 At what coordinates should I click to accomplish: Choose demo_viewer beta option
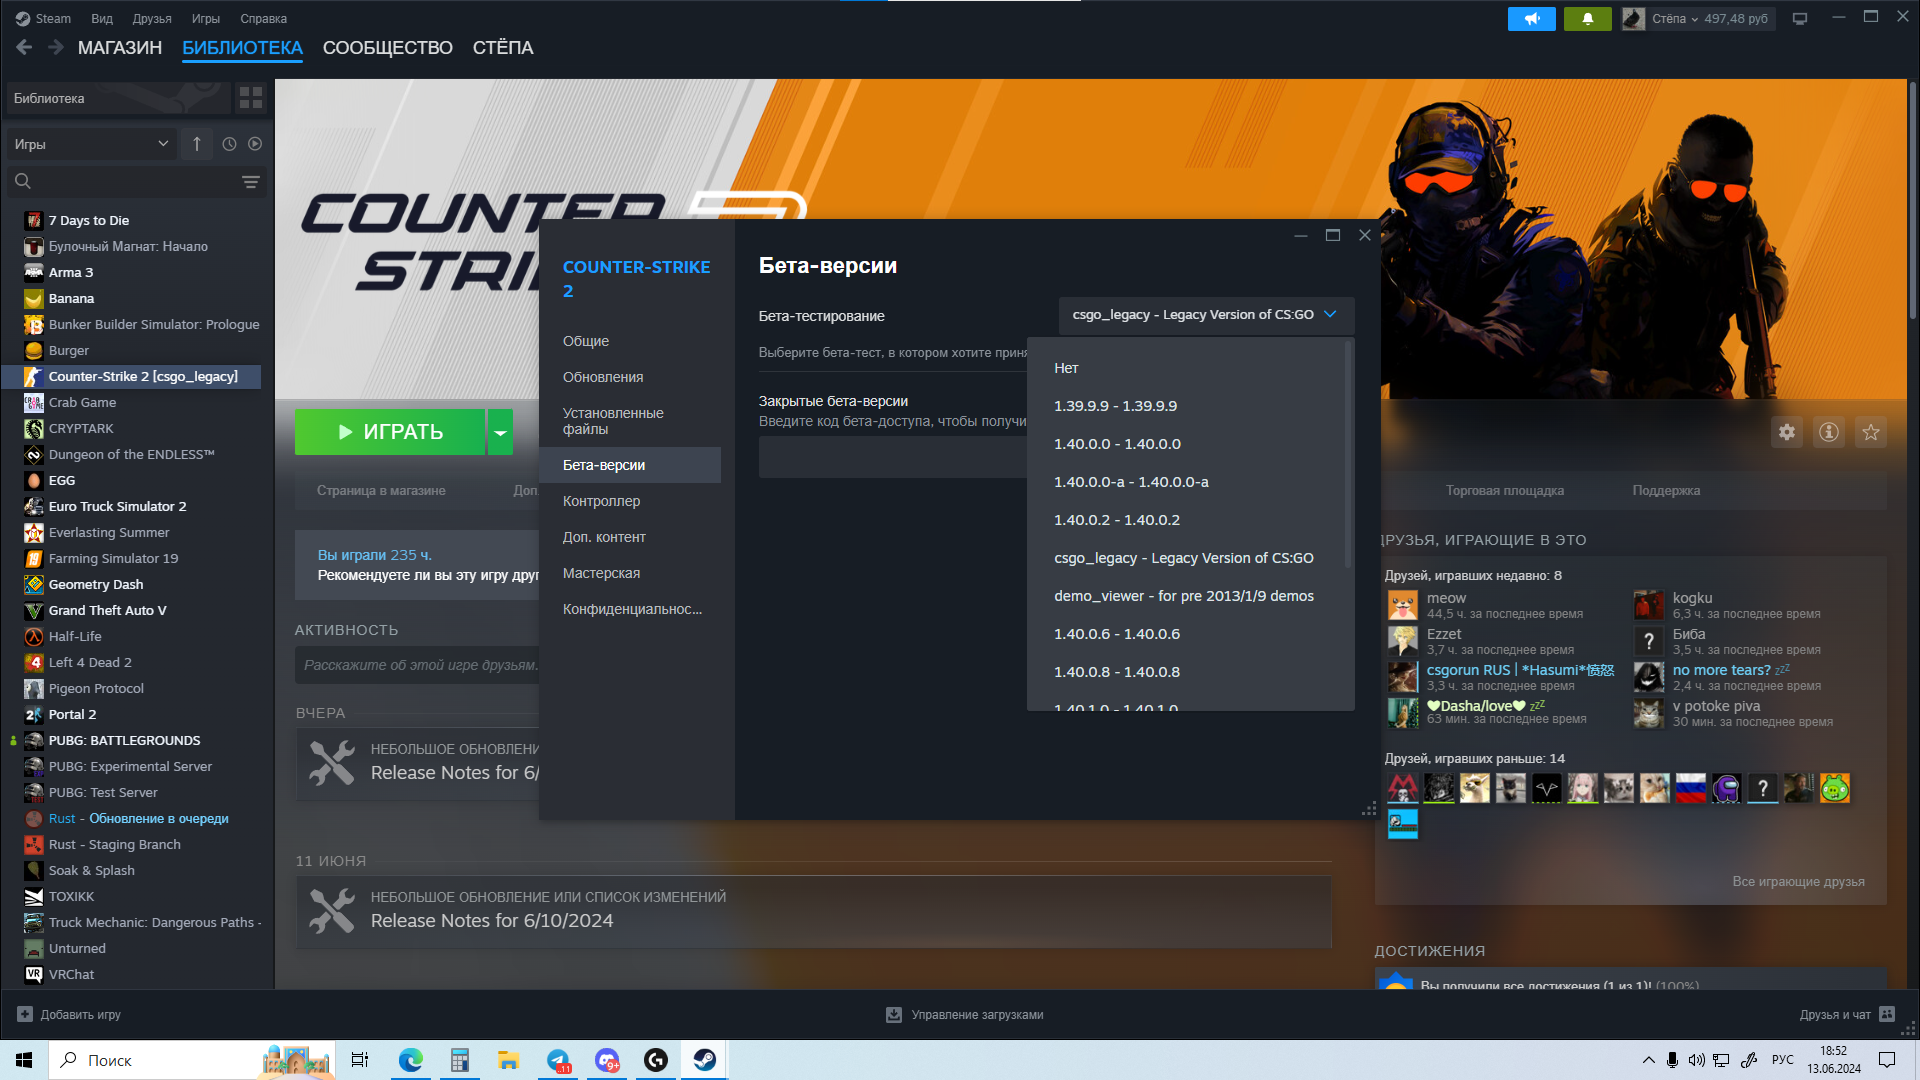click(x=1186, y=596)
